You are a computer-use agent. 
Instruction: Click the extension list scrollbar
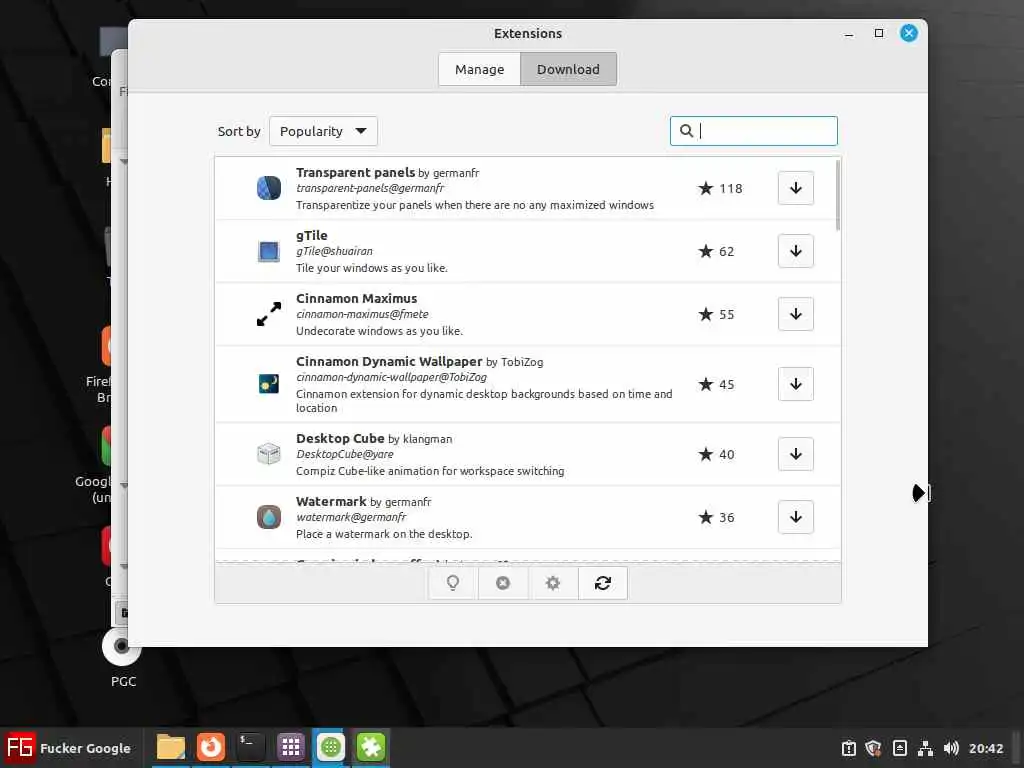(838, 195)
